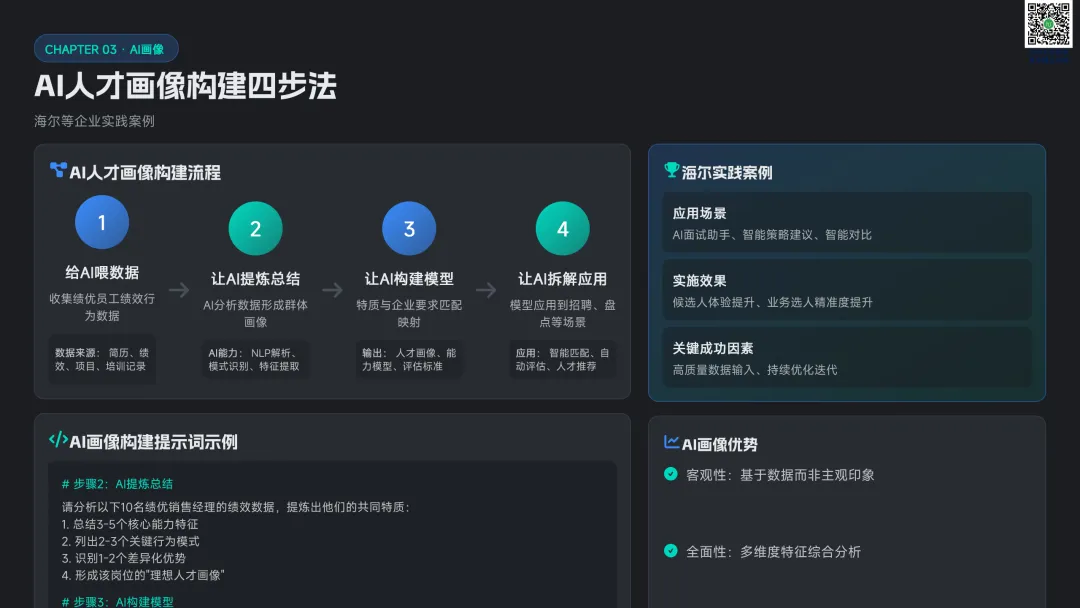Open the 应用场景 card
Viewport: 1080px width, 608px height.
(847, 223)
